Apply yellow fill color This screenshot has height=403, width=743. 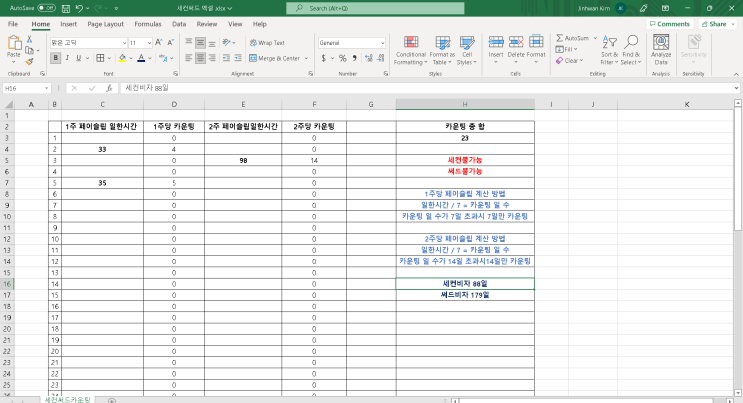pyautogui.click(x=122, y=58)
